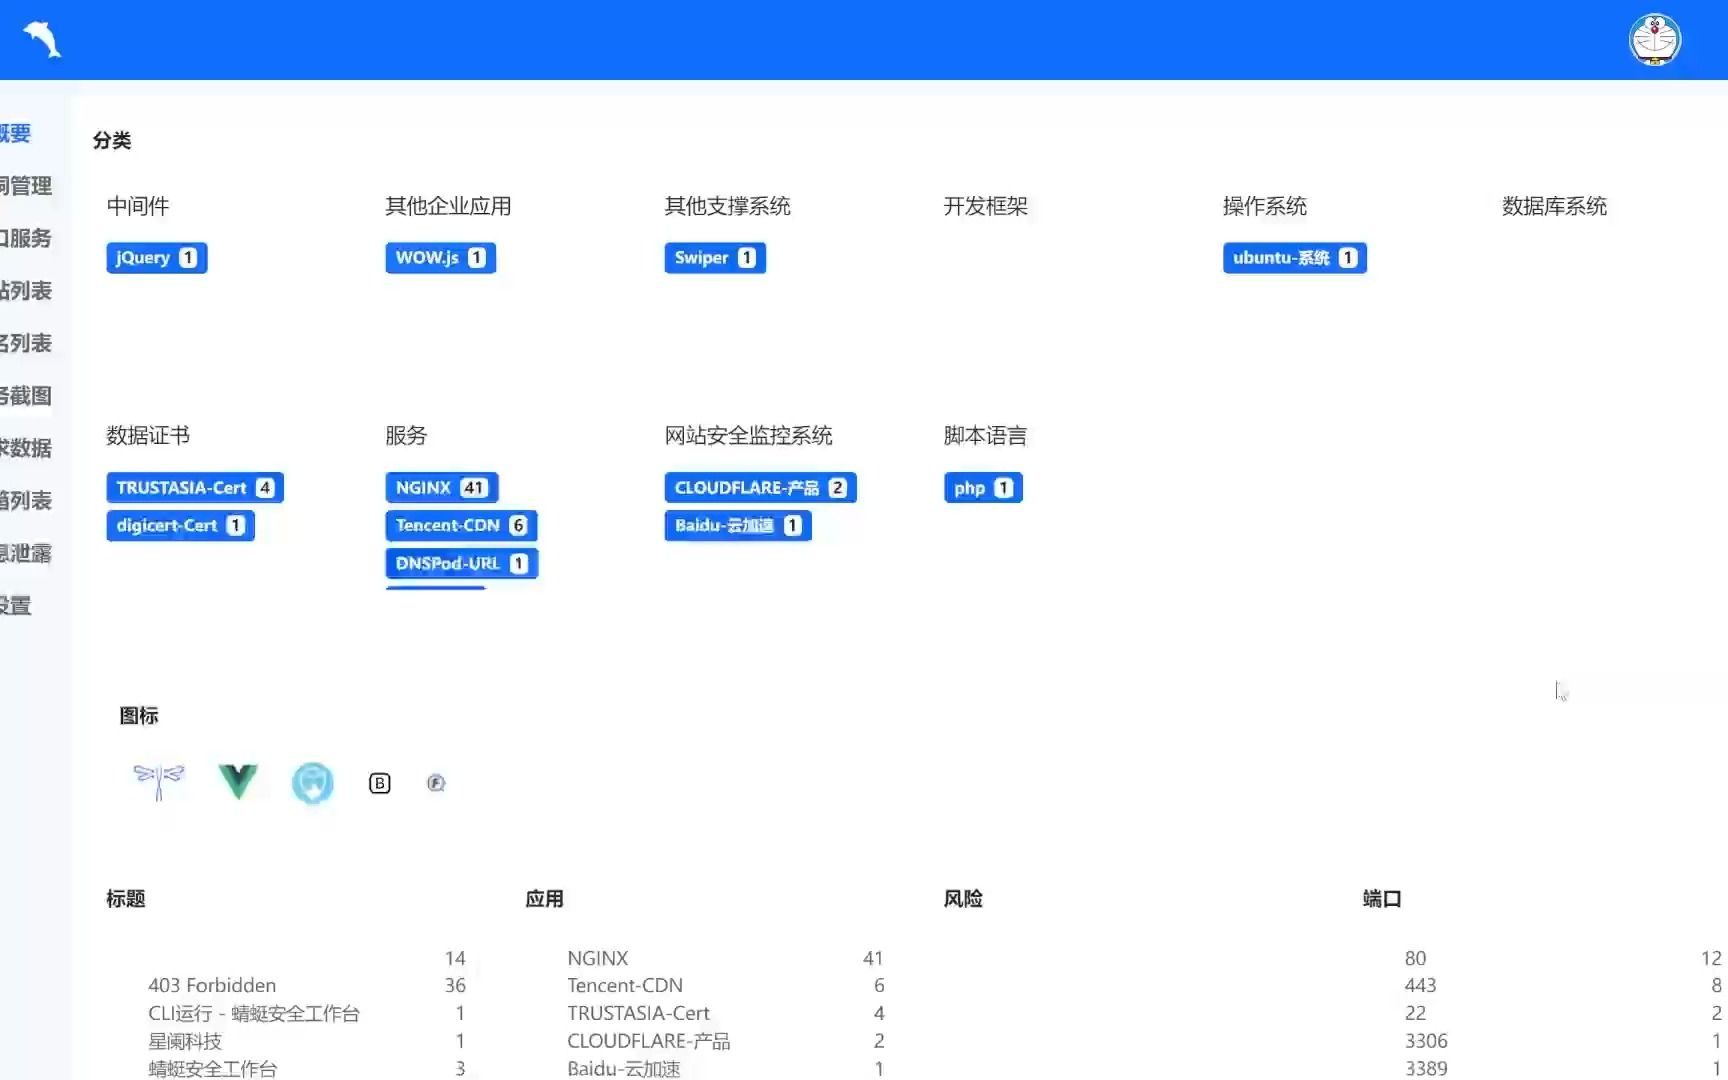Open the sidebar item ending in 服务
This screenshot has height=1080, width=1728.
[x=26, y=238]
